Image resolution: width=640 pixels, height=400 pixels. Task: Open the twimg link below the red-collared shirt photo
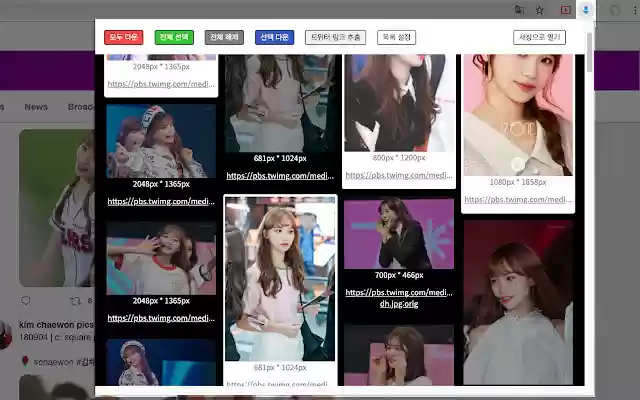pos(161,318)
